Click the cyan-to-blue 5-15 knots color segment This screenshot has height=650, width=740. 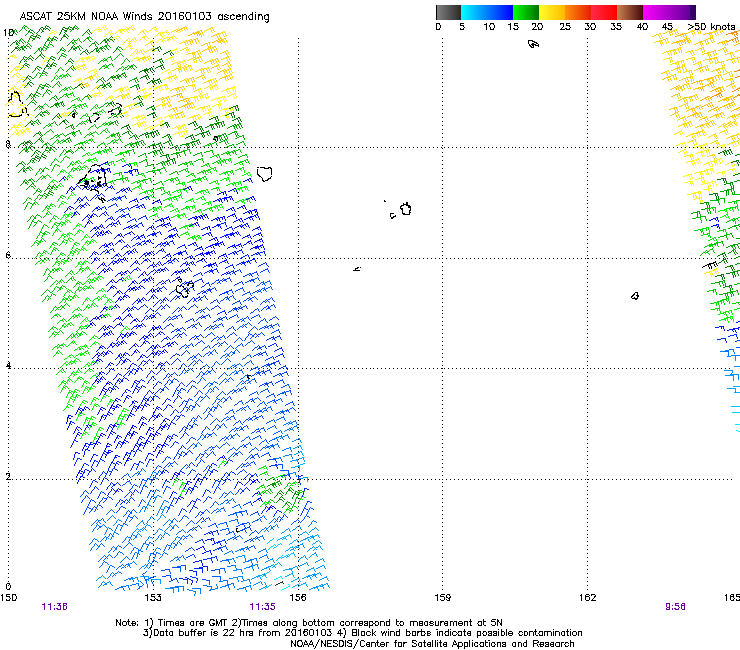487,12
